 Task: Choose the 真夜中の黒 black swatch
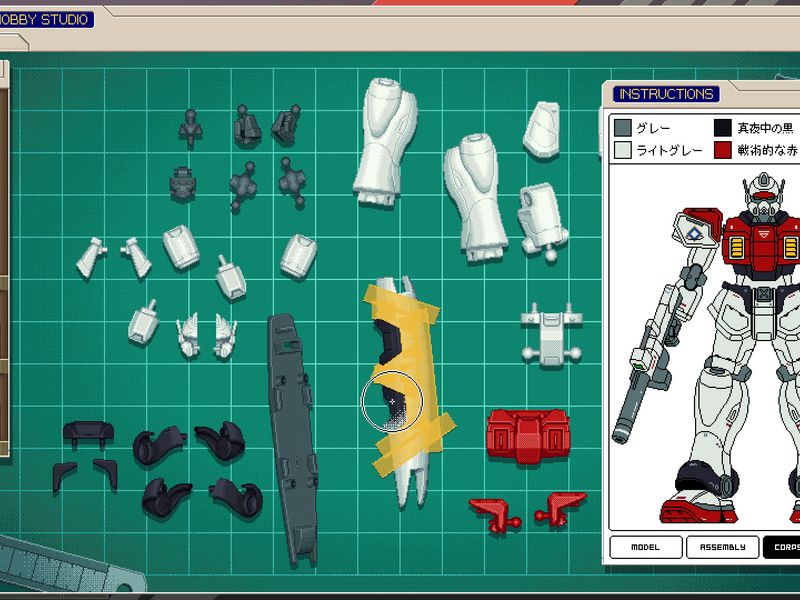pyautogui.click(x=722, y=128)
